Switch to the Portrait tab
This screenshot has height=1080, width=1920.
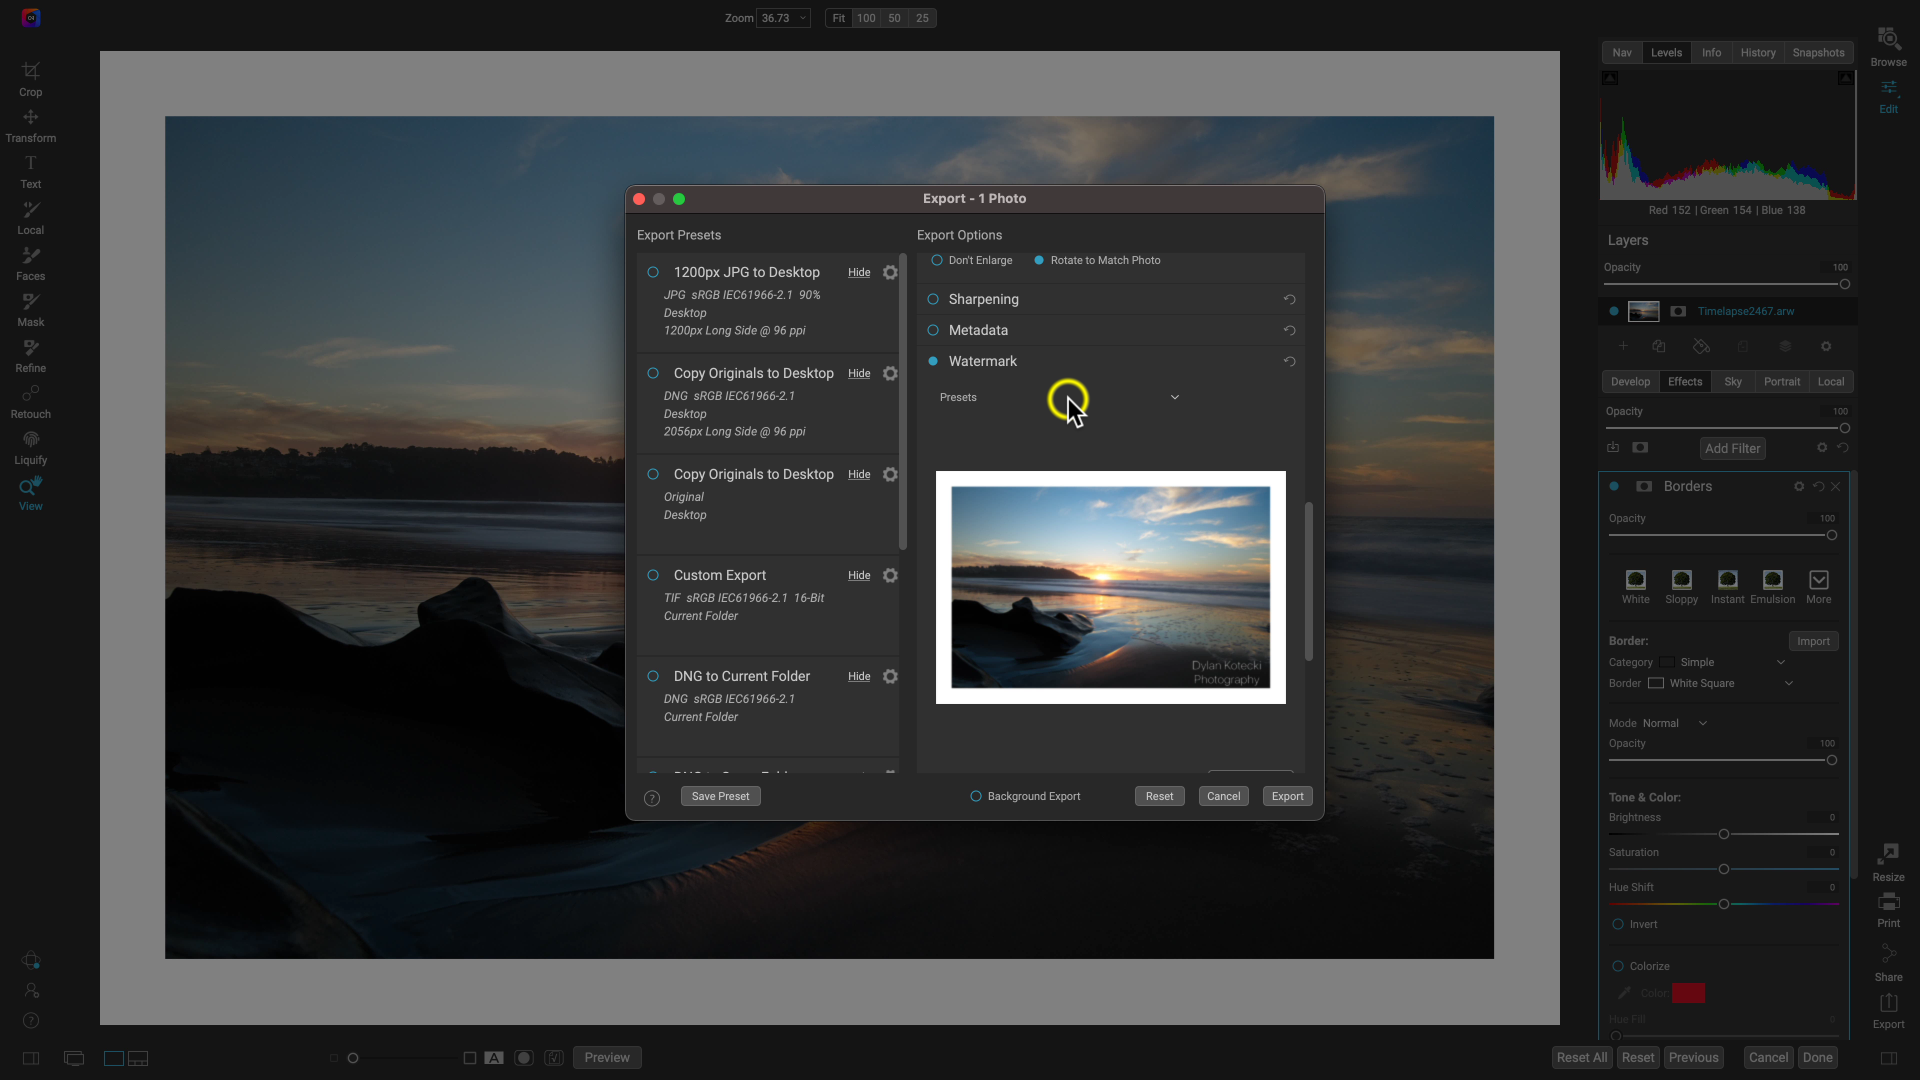click(1781, 382)
